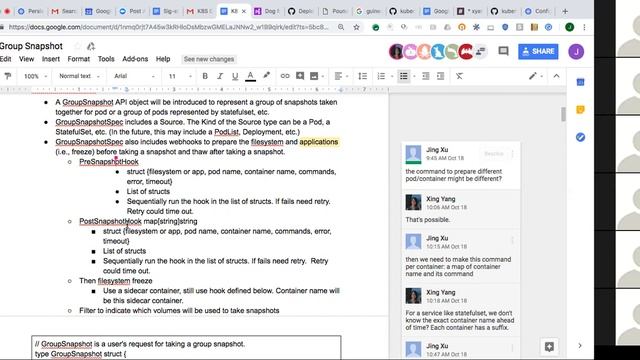
Task: Open the editing mode pencil dropdown
Action: pos(536,76)
